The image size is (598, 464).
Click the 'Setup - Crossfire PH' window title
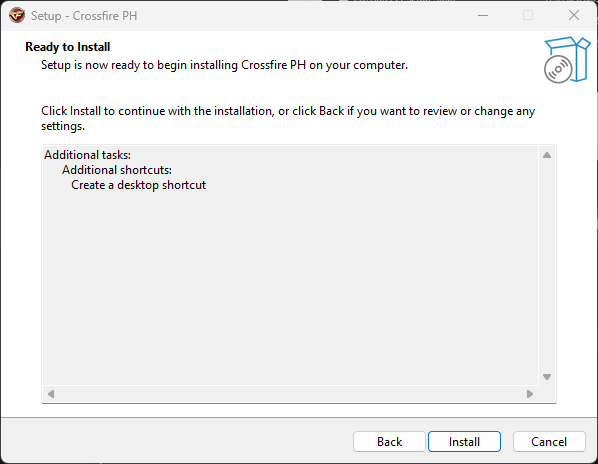coord(84,16)
